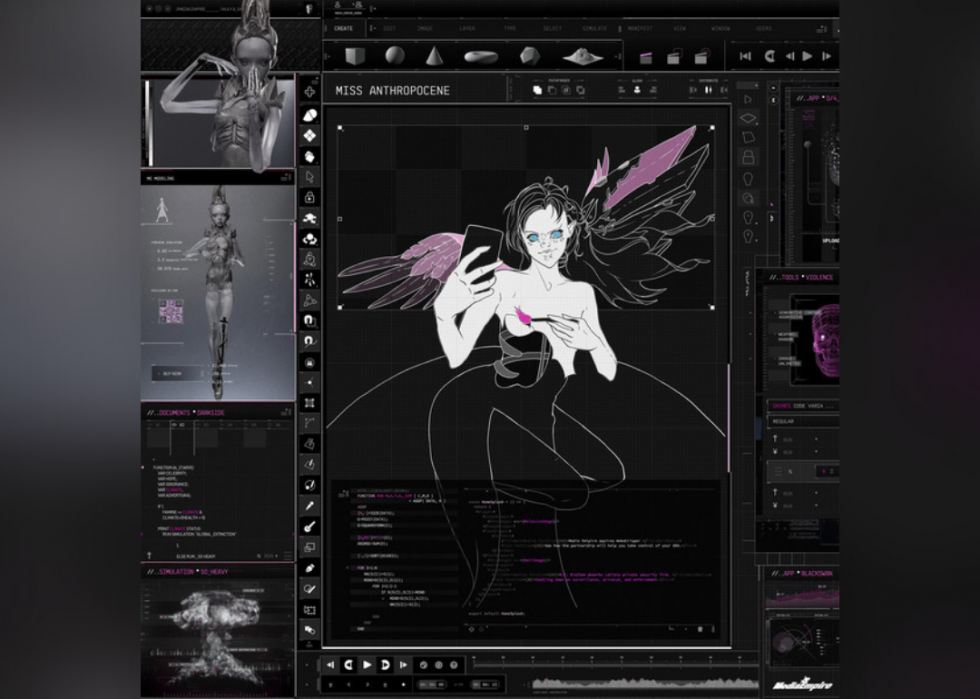Click the layer plane icon in right toolbar
Viewport: 980px width, 699px height.
(x=748, y=118)
